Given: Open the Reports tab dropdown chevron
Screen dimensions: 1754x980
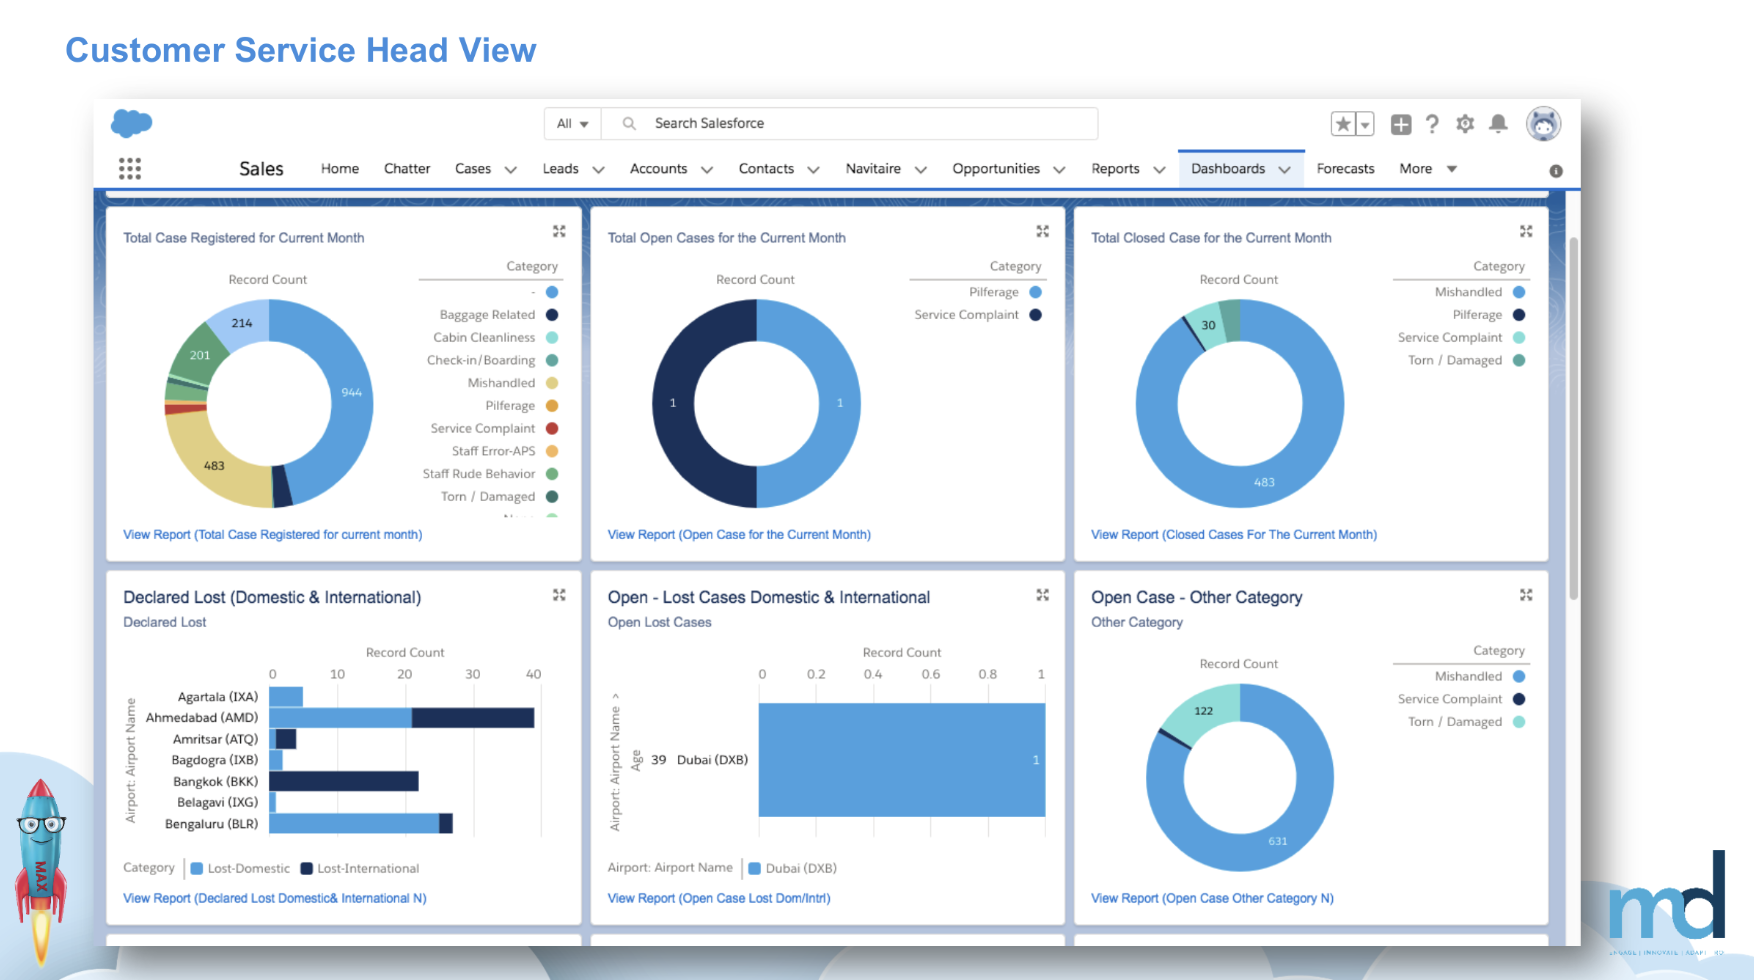Looking at the screenshot, I should click(1159, 170).
